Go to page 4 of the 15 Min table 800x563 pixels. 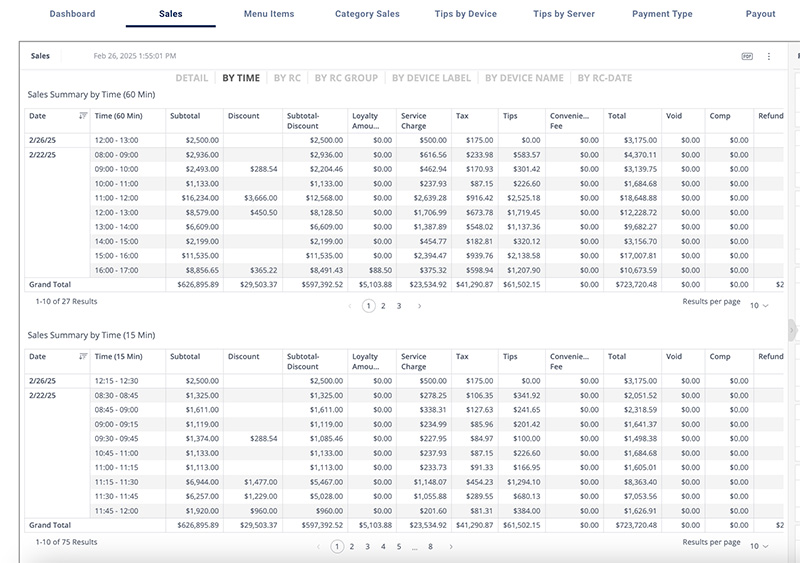tap(383, 547)
